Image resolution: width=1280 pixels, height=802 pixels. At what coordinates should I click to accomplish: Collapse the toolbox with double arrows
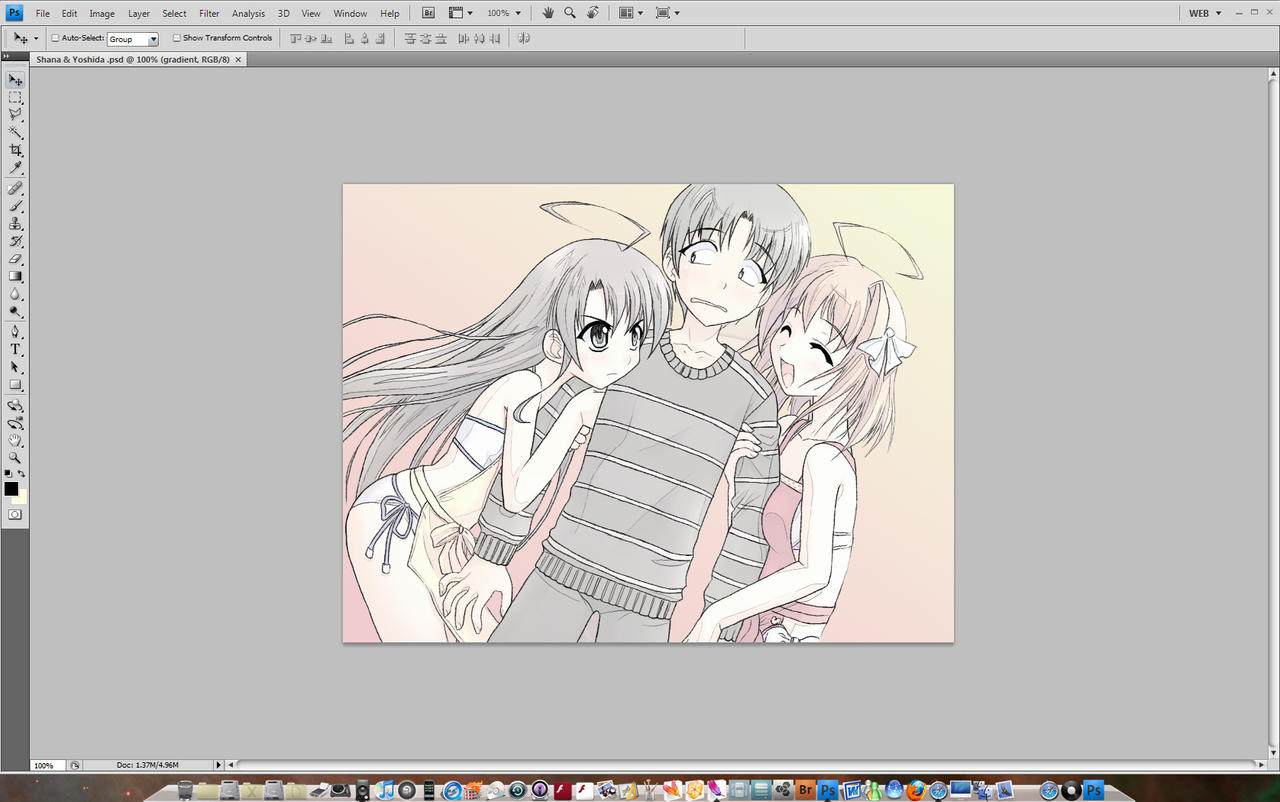click(x=7, y=56)
